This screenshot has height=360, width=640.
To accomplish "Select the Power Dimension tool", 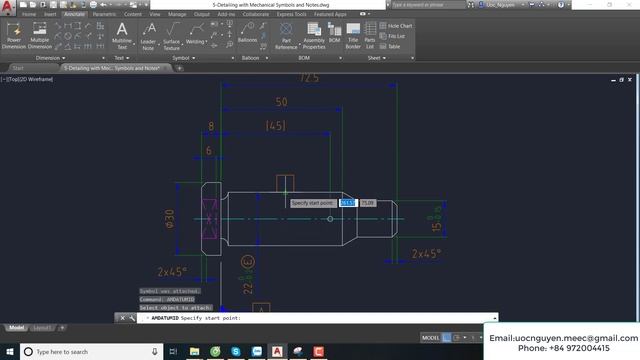I will [x=14, y=36].
